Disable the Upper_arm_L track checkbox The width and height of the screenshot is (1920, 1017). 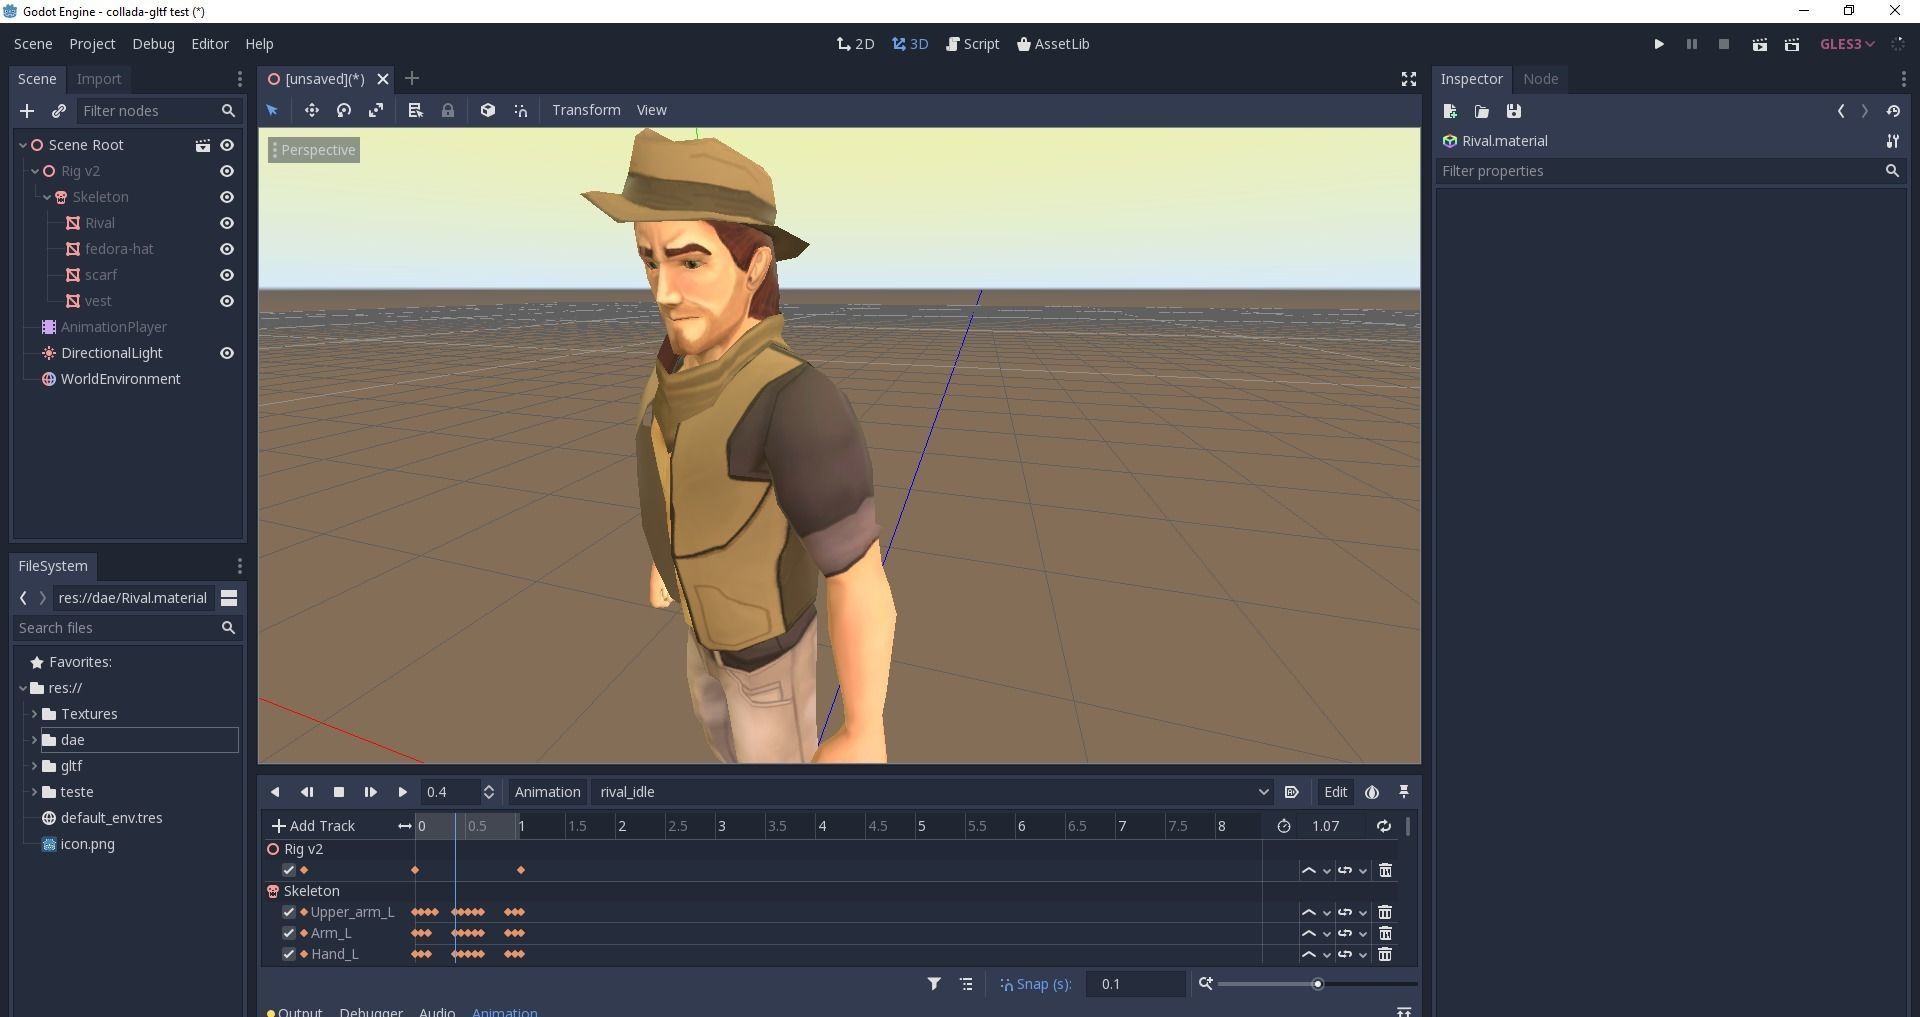tap(289, 912)
